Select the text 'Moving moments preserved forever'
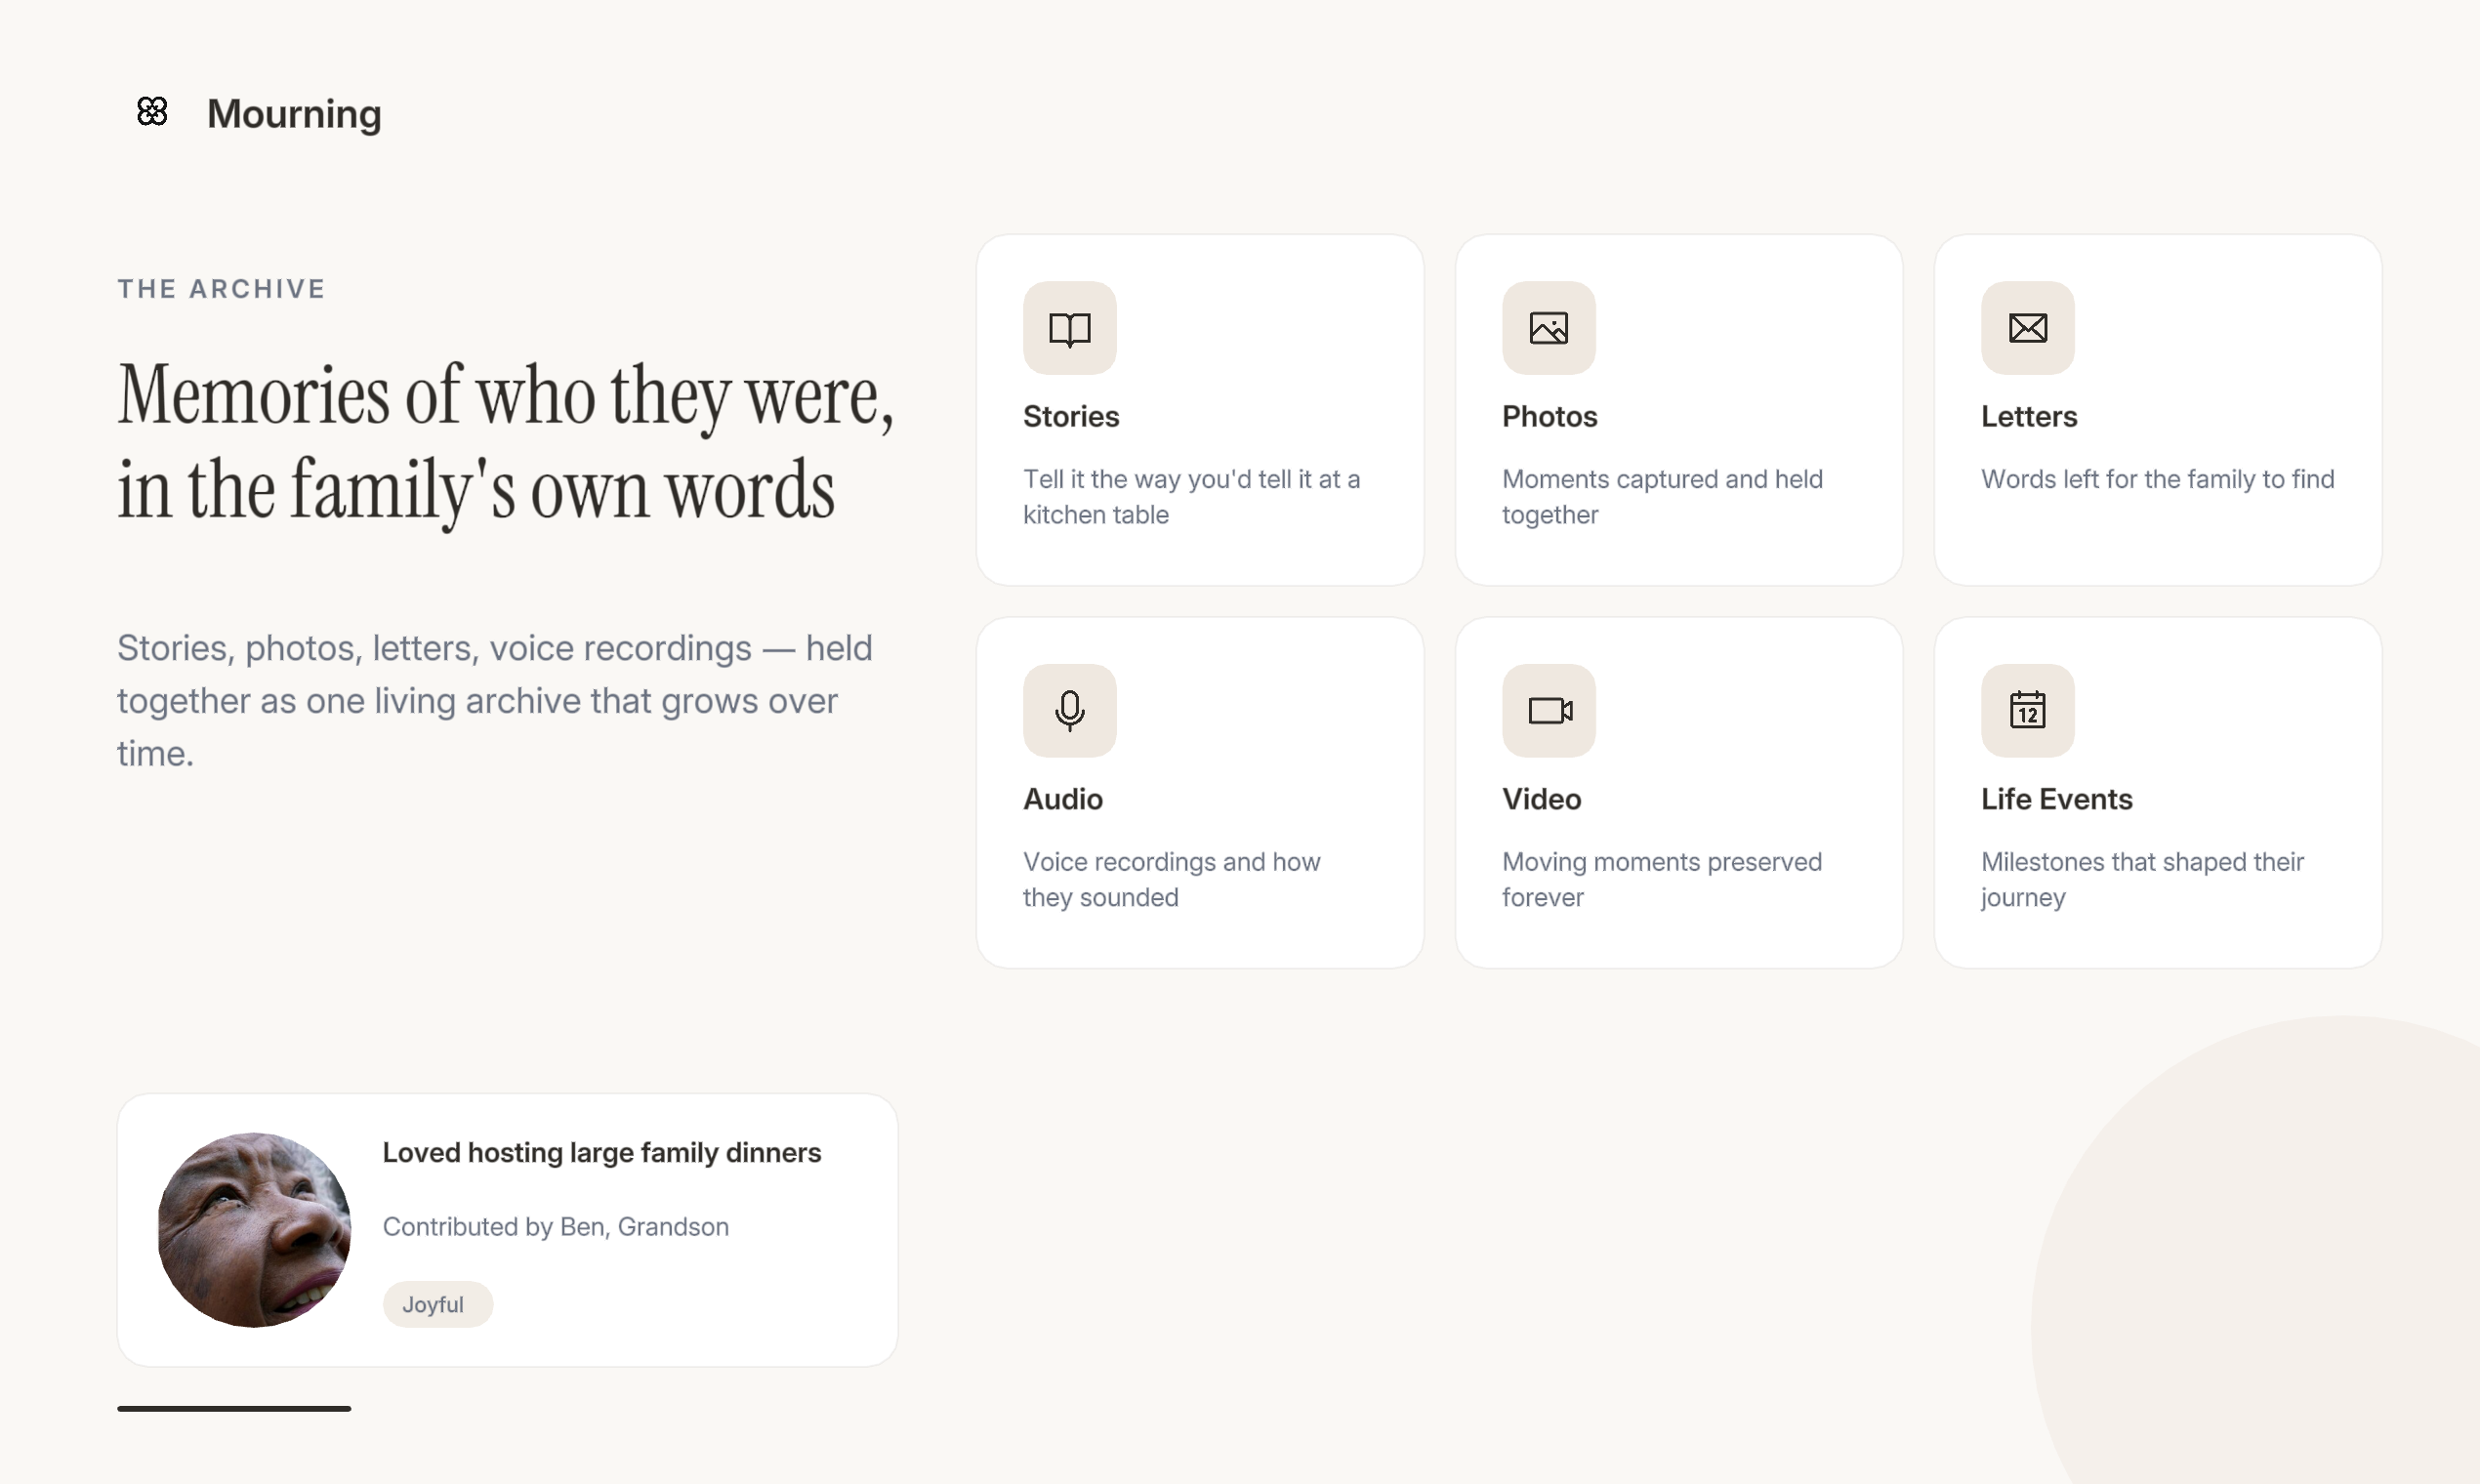The height and width of the screenshot is (1484, 2480). click(x=1662, y=880)
